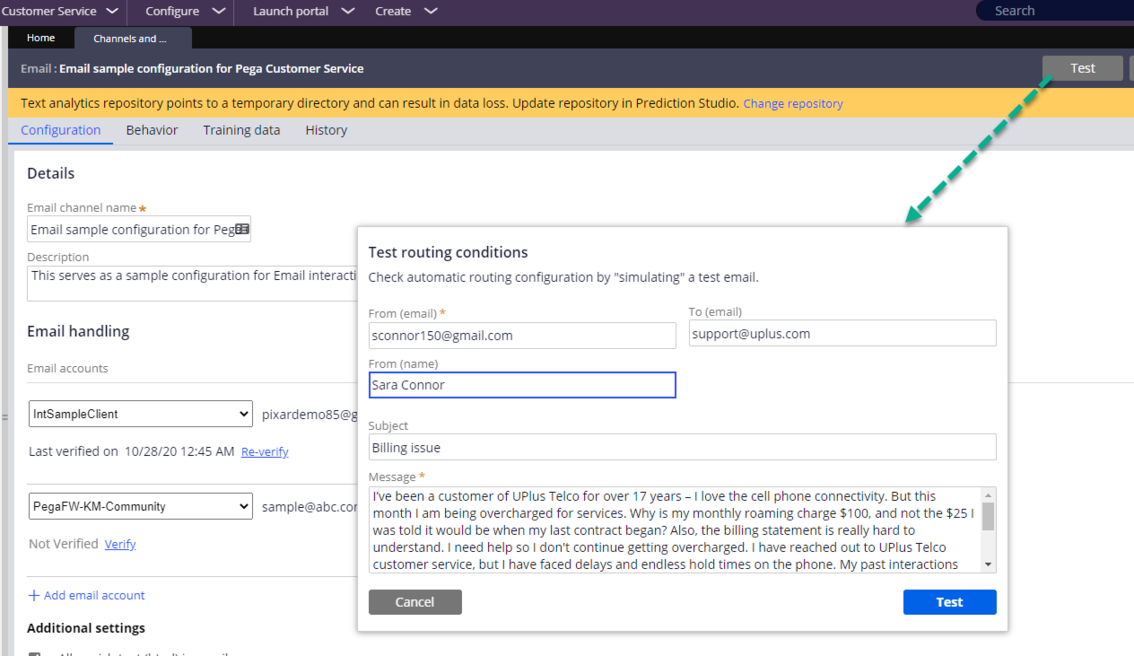1134x656 pixels.
Task: Click the blue Test button in dialog
Action: 950,602
